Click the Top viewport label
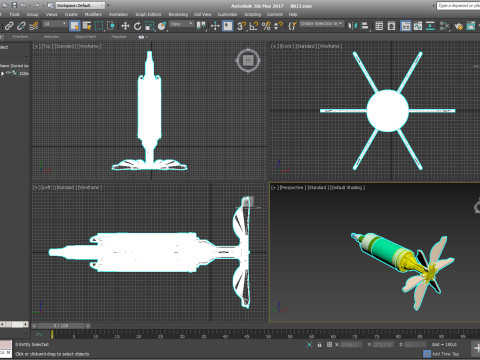Viewport: 480px width, 360px height. pos(46,46)
